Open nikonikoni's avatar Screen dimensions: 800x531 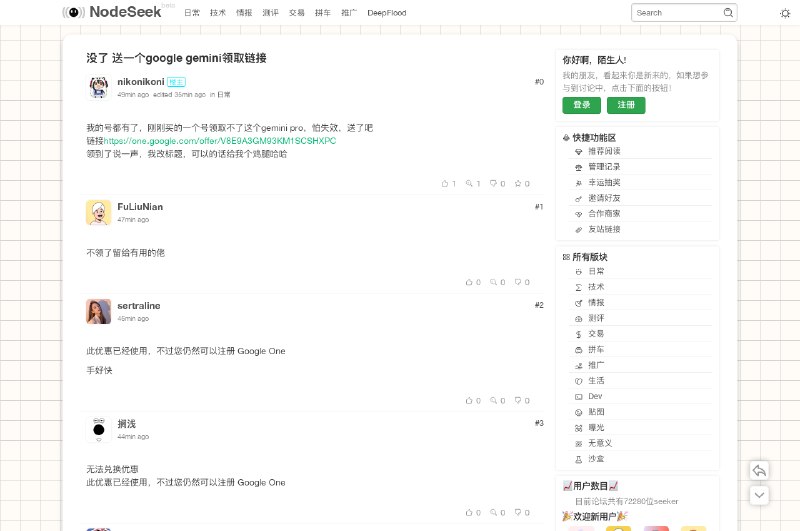[x=98, y=87]
